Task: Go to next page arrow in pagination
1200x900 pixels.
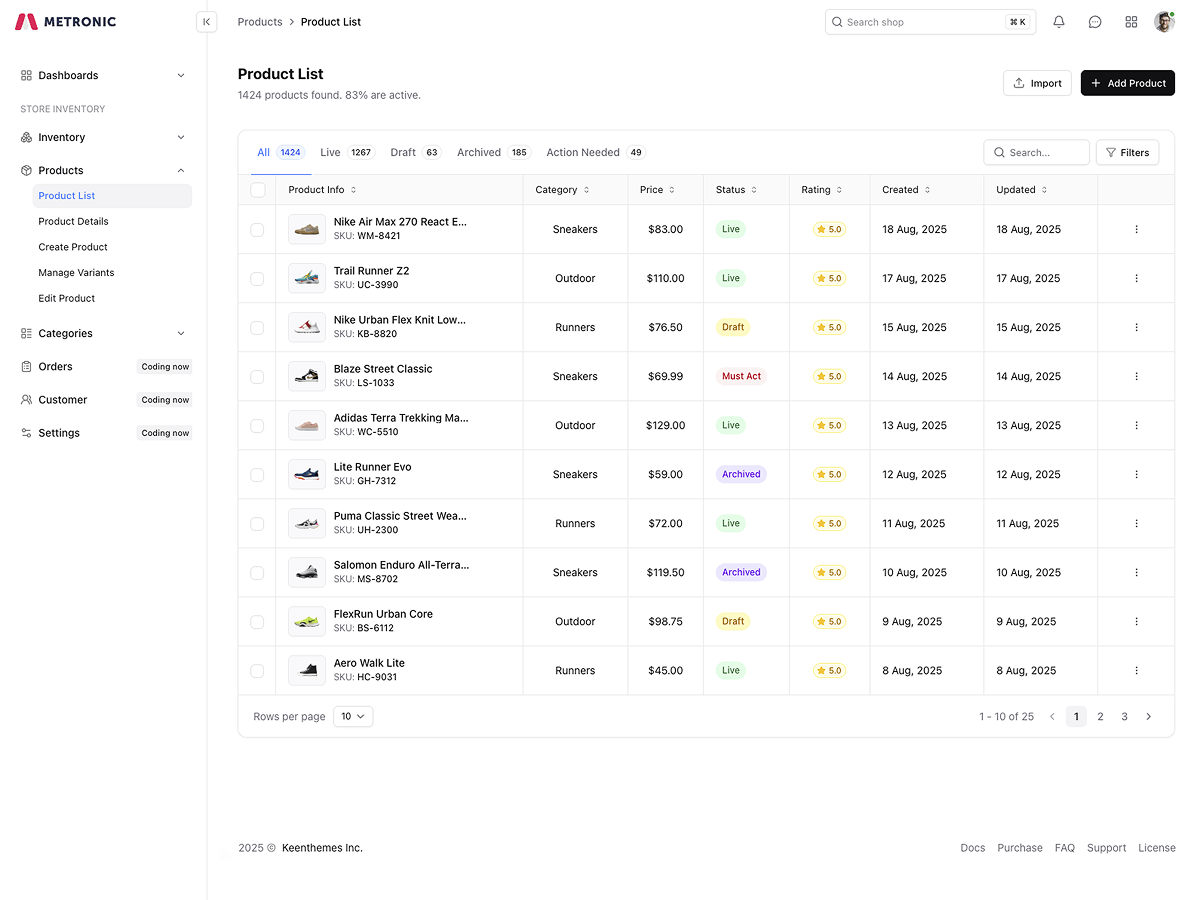Action: pyautogui.click(x=1148, y=717)
